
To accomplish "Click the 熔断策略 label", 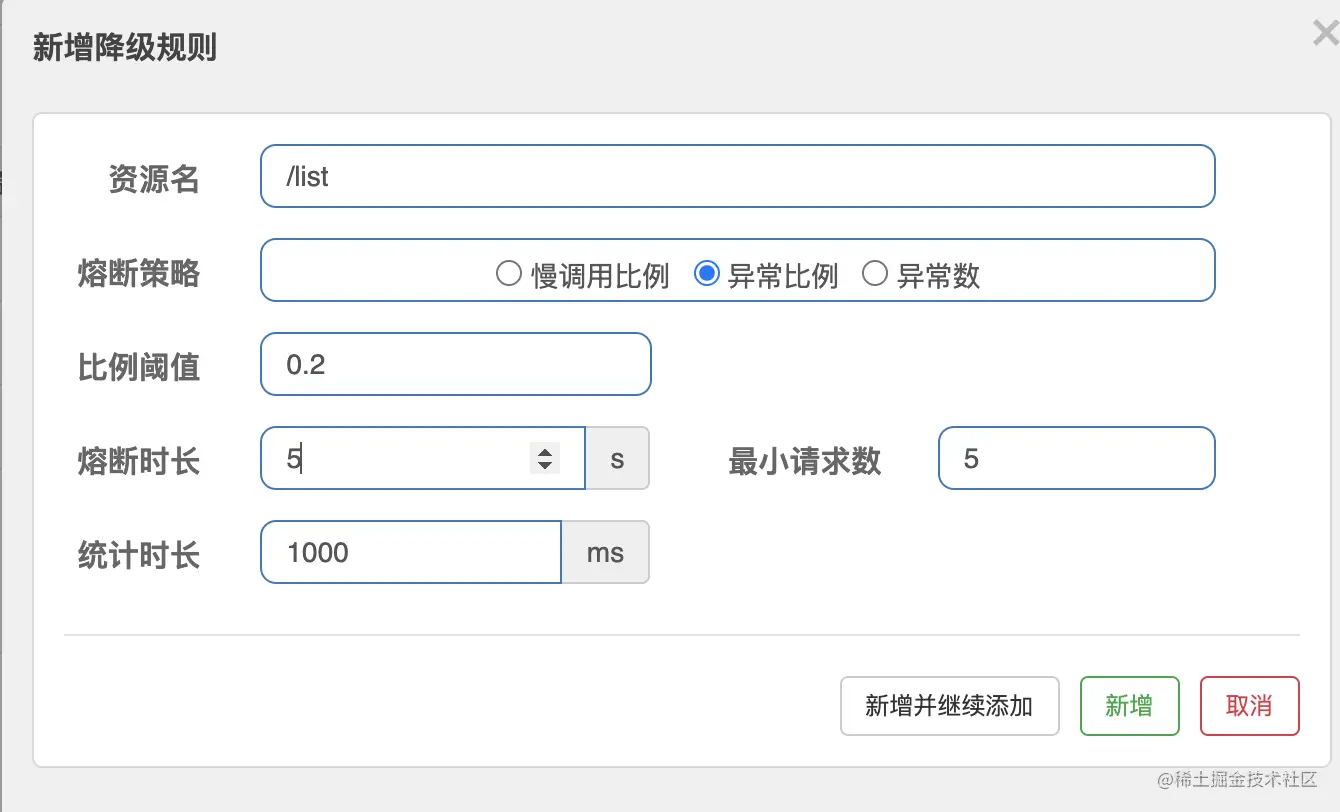I will pos(139,273).
